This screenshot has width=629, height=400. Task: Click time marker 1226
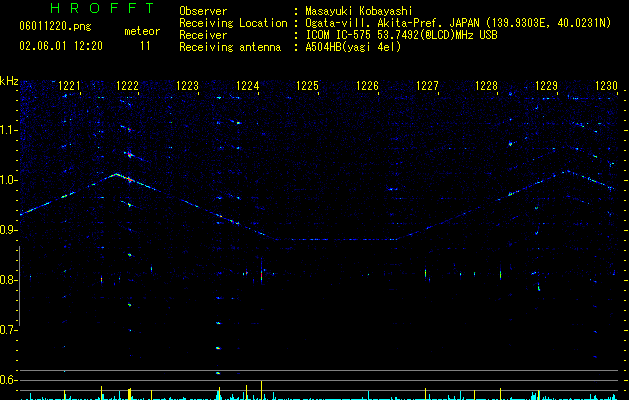pos(367,86)
